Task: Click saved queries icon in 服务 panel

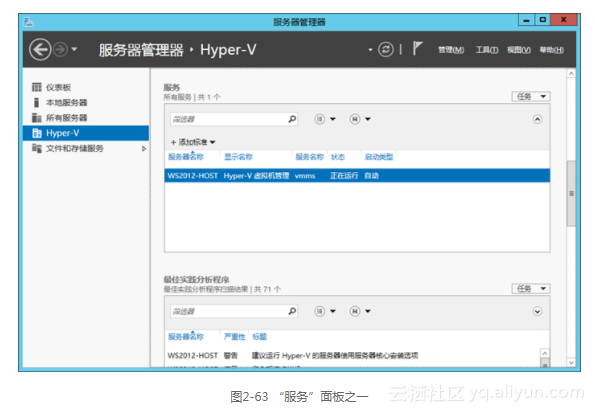Action: [x=354, y=119]
